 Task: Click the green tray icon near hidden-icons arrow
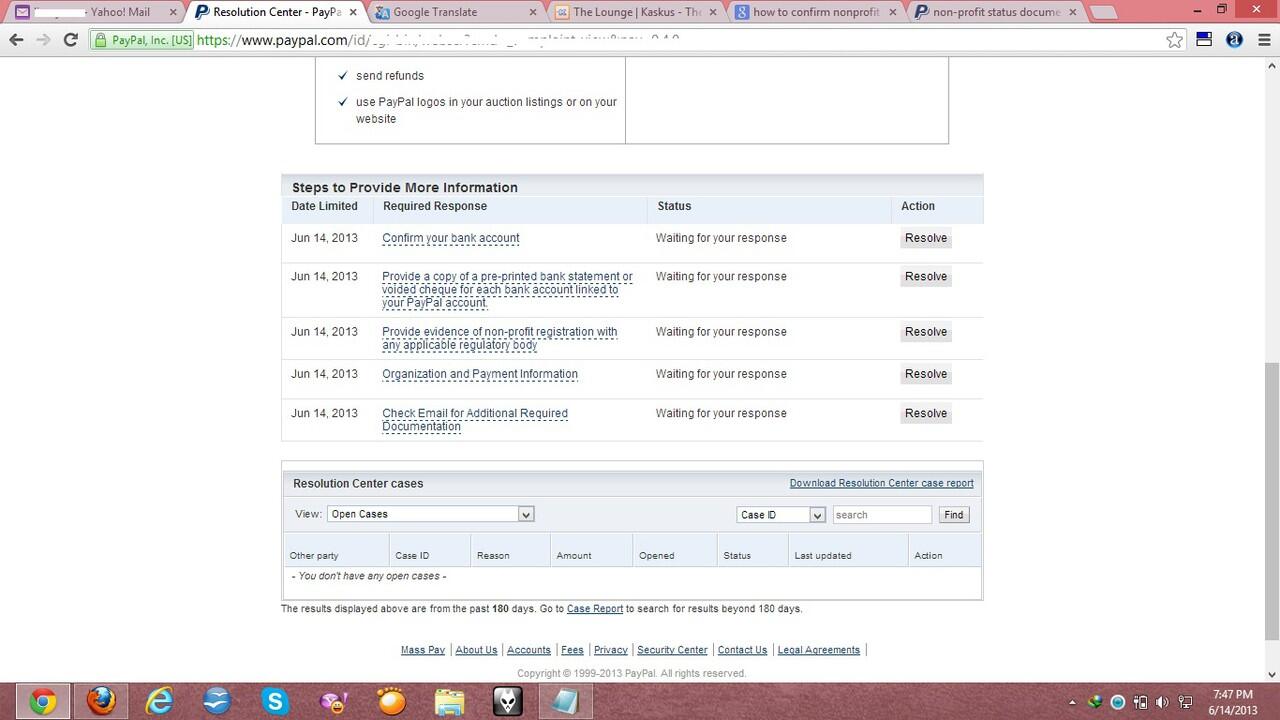(1095, 702)
